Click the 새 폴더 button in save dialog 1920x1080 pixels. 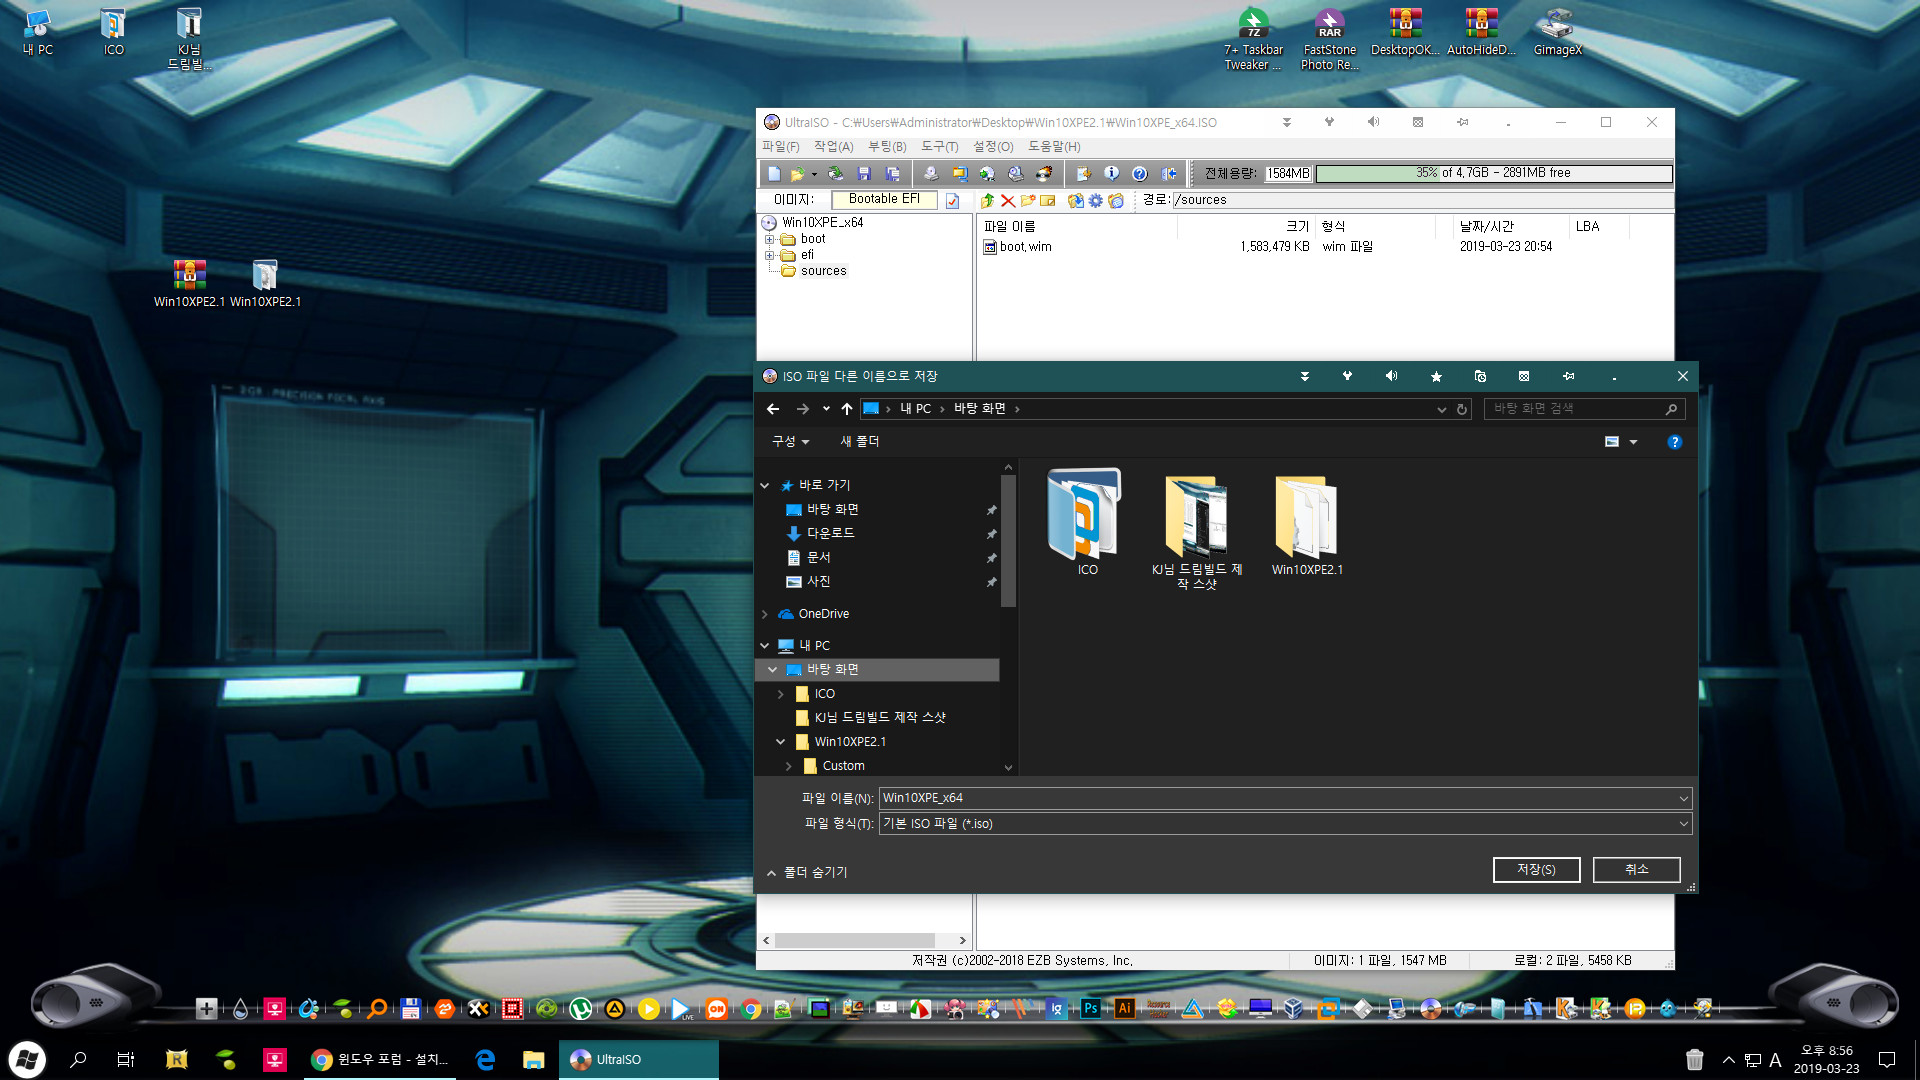click(x=859, y=441)
